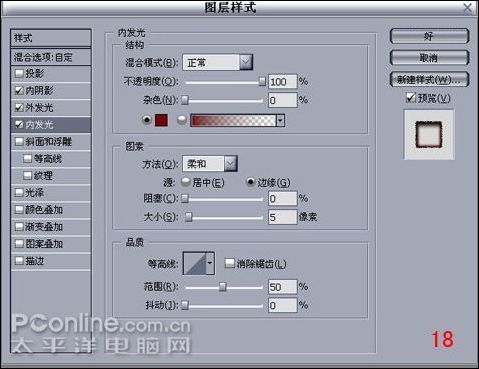Enable the 图案叠加 checkbox
Image resolution: width=479 pixels, height=369 pixels.
click(x=19, y=244)
